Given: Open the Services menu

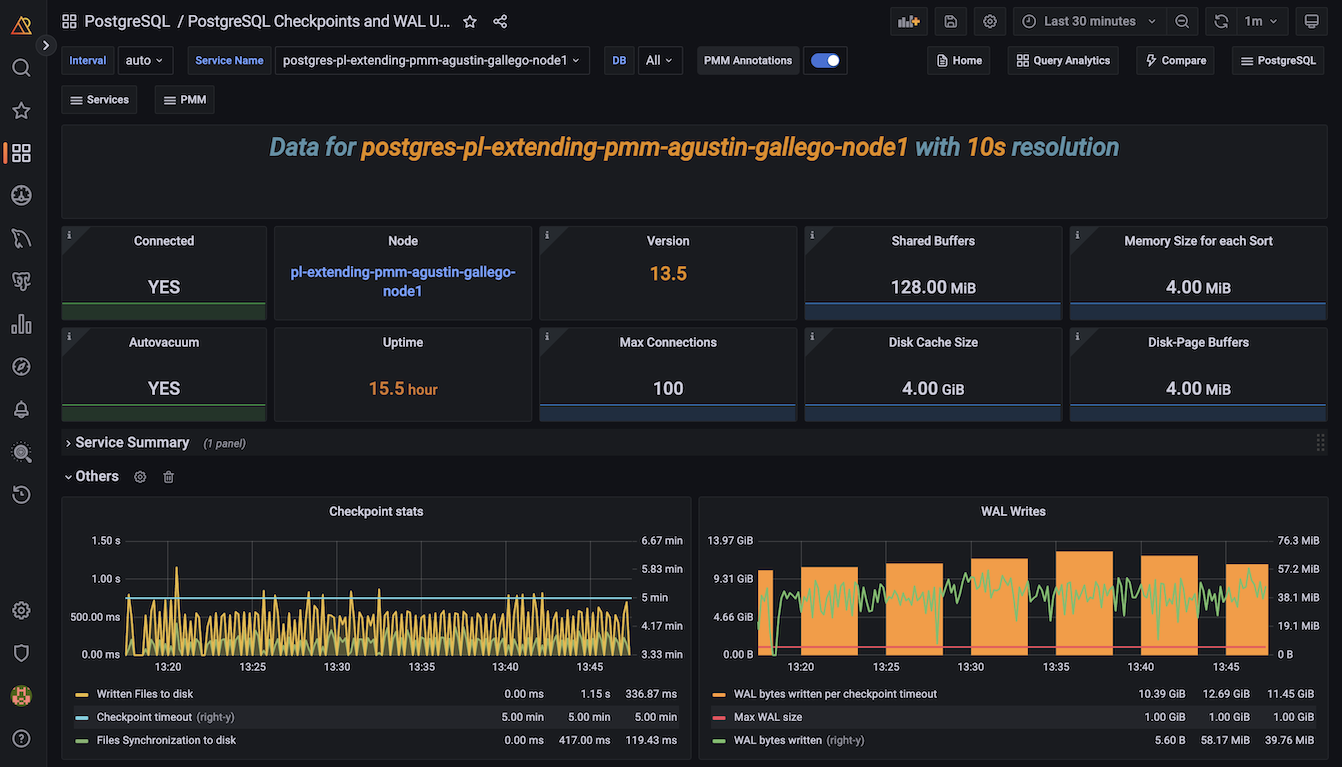Looking at the screenshot, I should pos(99,100).
